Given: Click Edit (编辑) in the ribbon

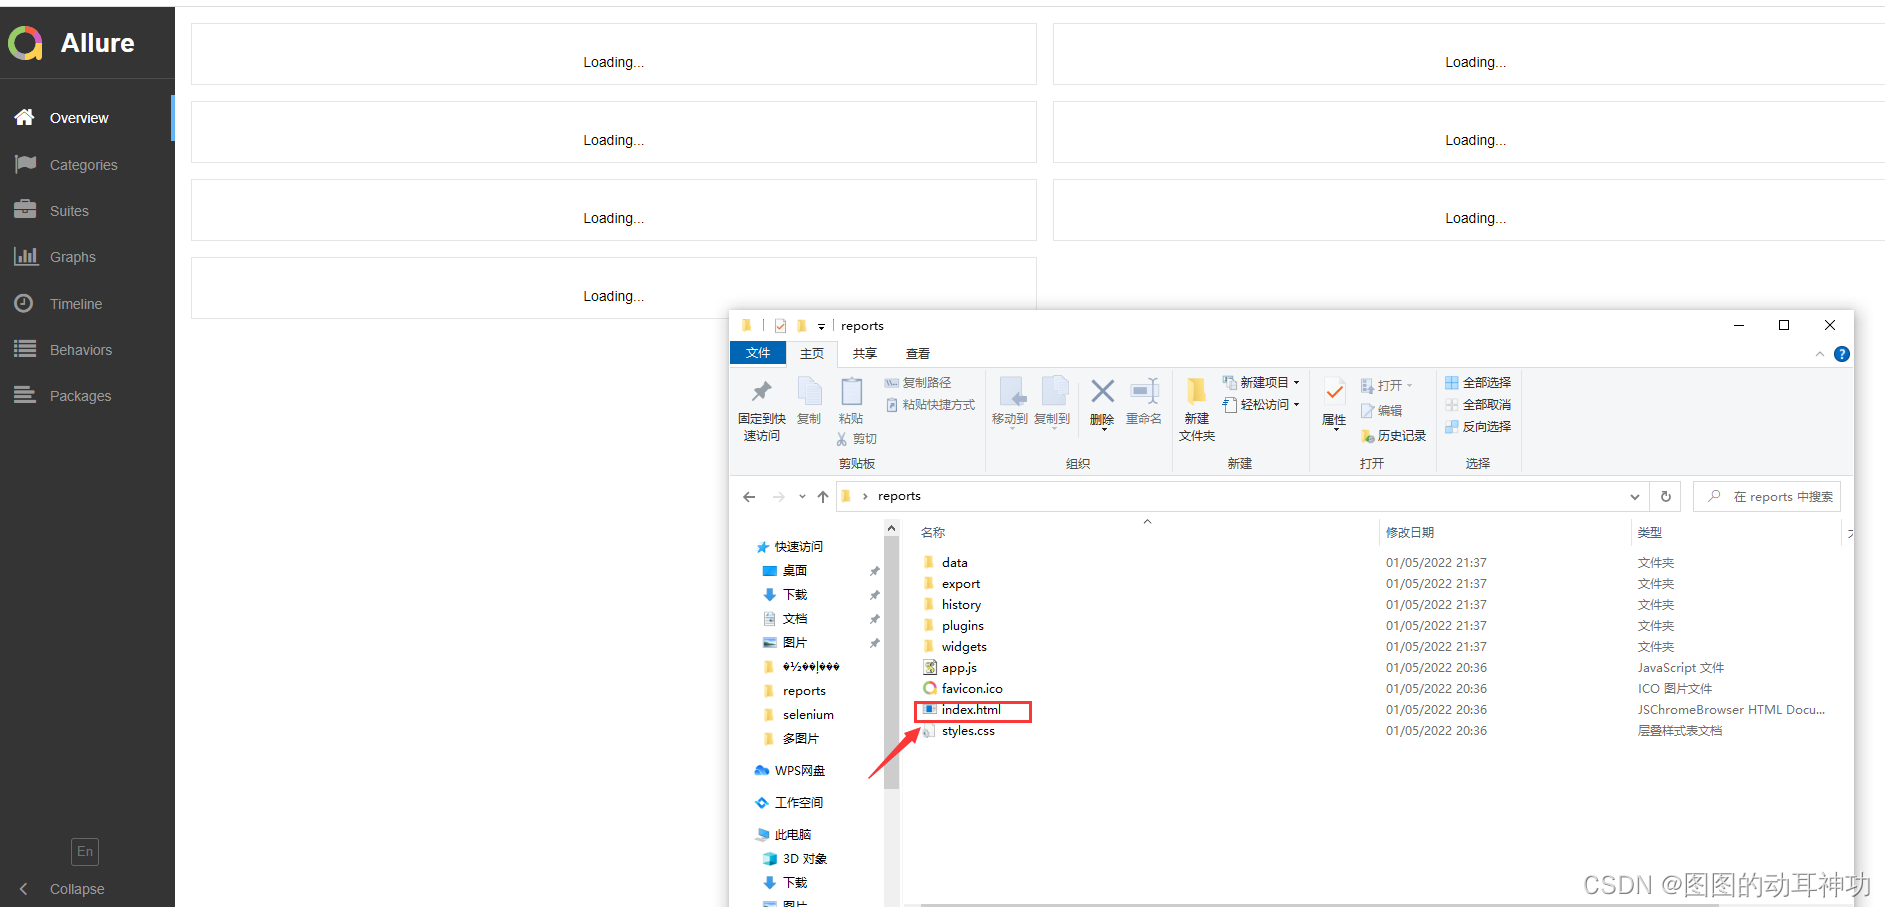Looking at the screenshot, I should (x=1381, y=411).
